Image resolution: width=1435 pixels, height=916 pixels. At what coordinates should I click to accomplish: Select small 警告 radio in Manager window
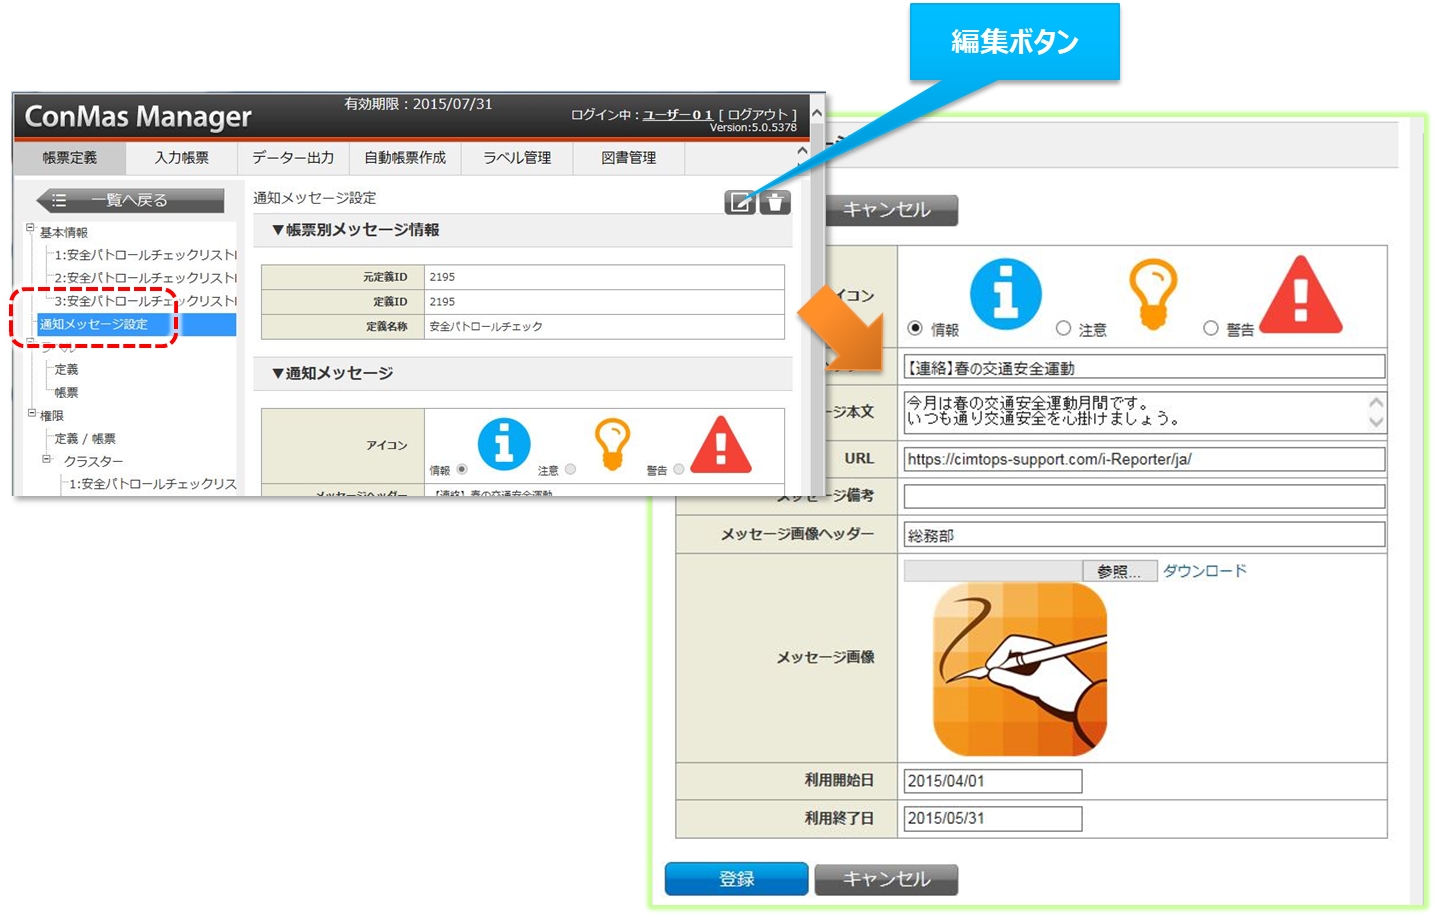(679, 469)
